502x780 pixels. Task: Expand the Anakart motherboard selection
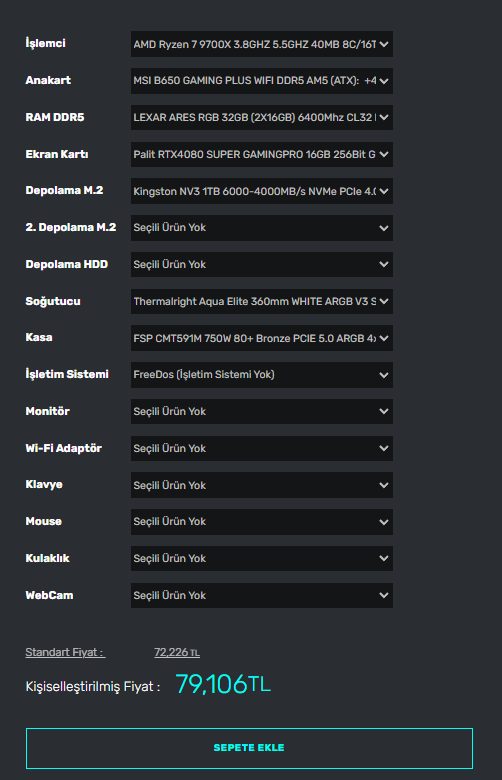coord(262,81)
